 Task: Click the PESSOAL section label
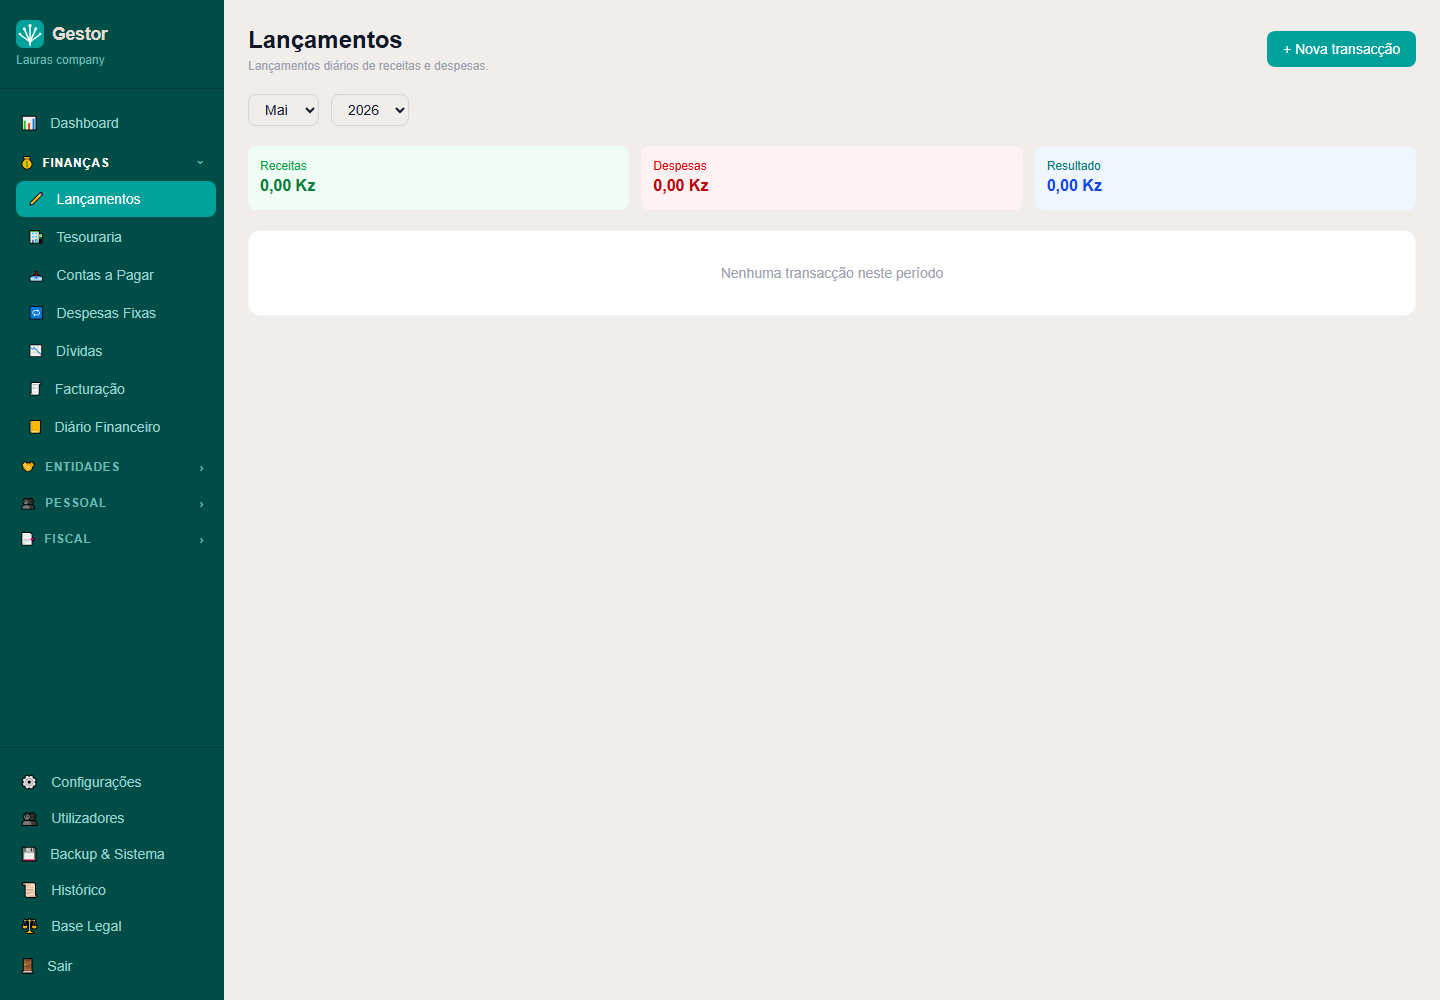75,503
